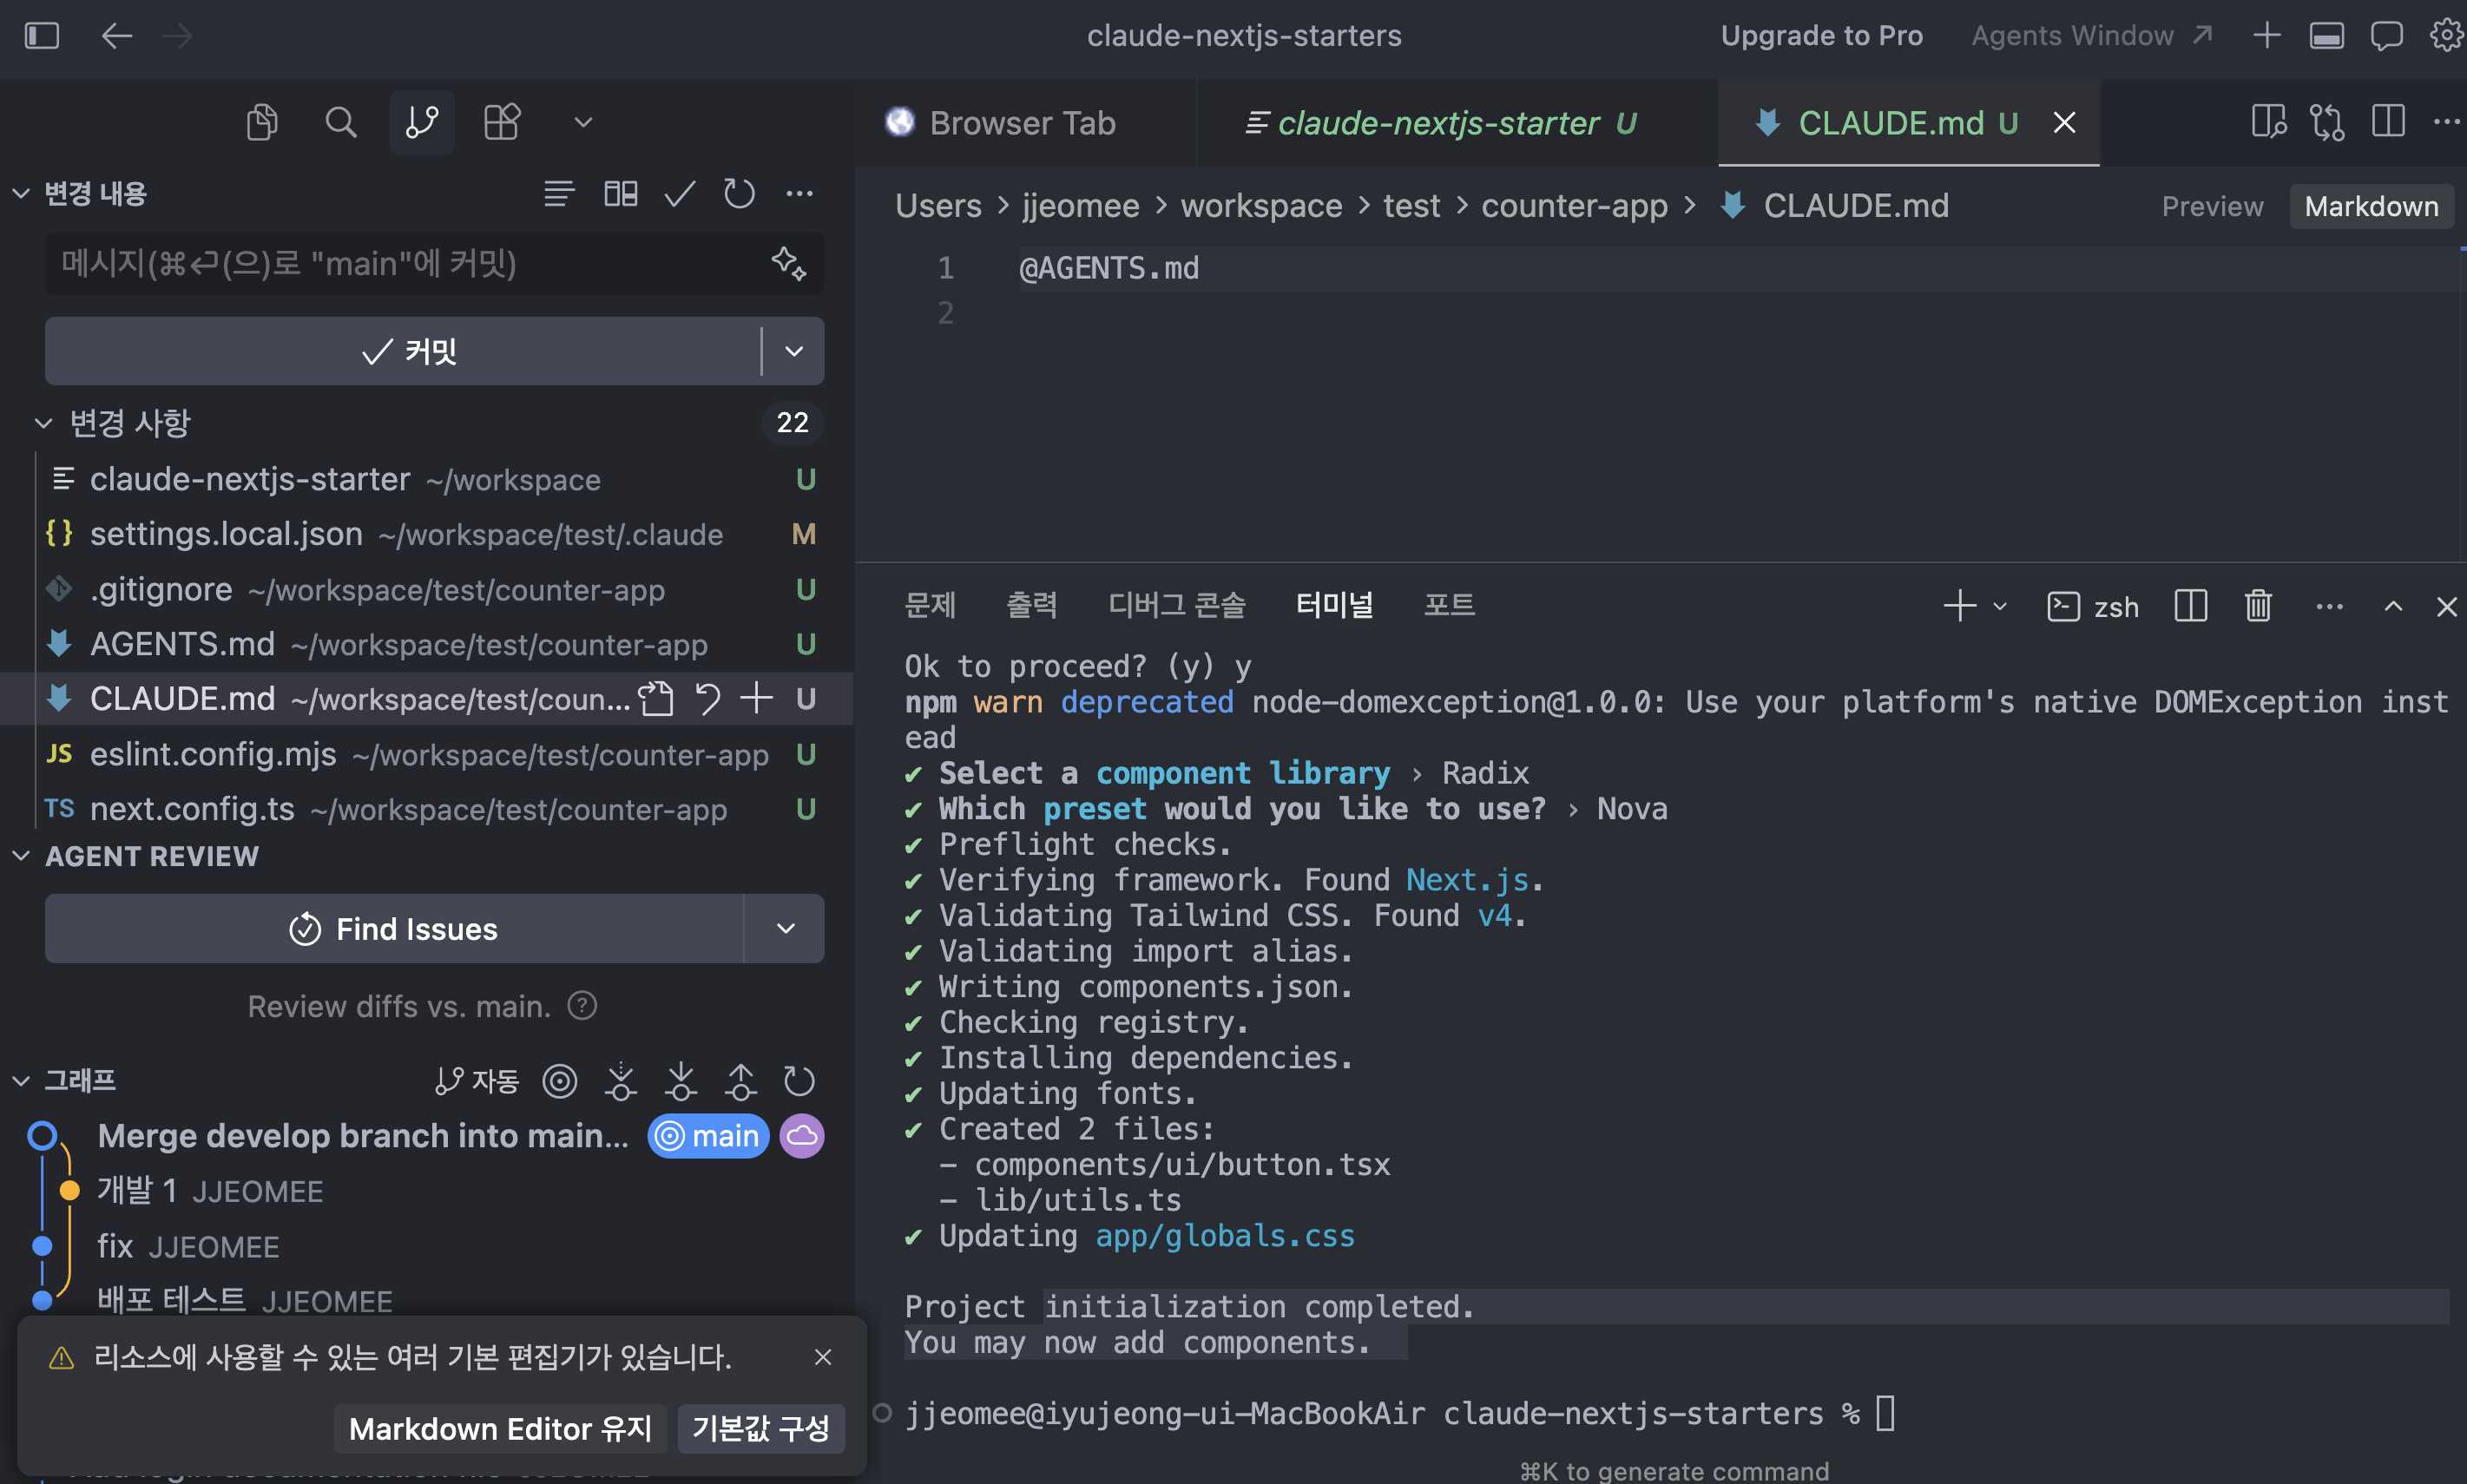This screenshot has height=1484, width=2467.
Task: Collapse the AGENT REVIEW section
Action: [x=21, y=856]
